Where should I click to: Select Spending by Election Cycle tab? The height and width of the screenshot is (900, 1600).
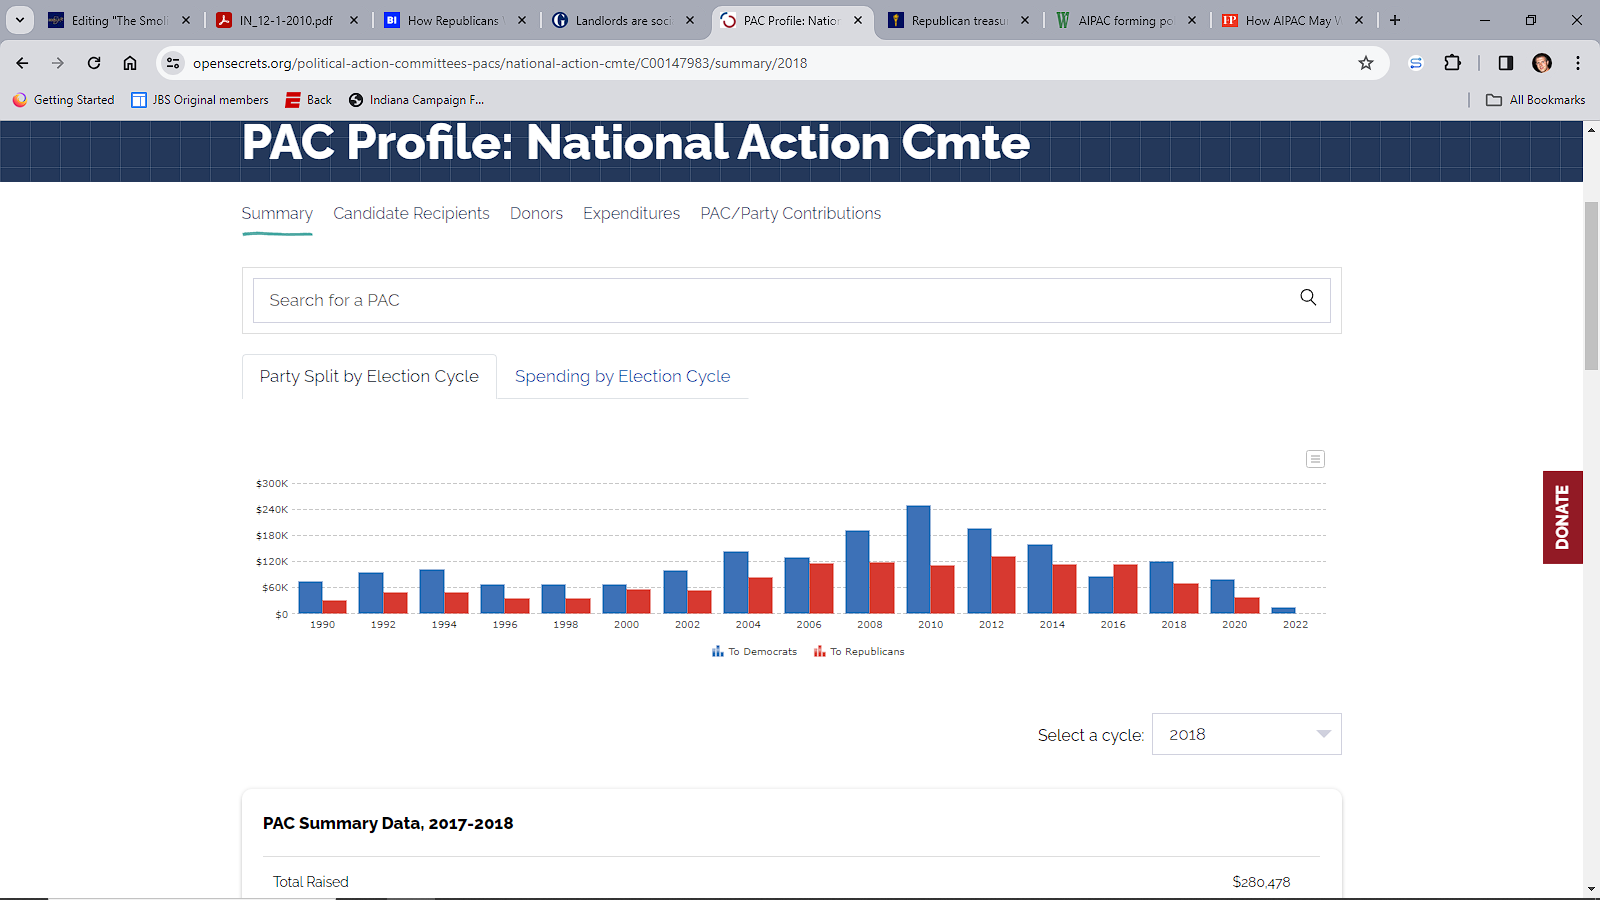(622, 376)
